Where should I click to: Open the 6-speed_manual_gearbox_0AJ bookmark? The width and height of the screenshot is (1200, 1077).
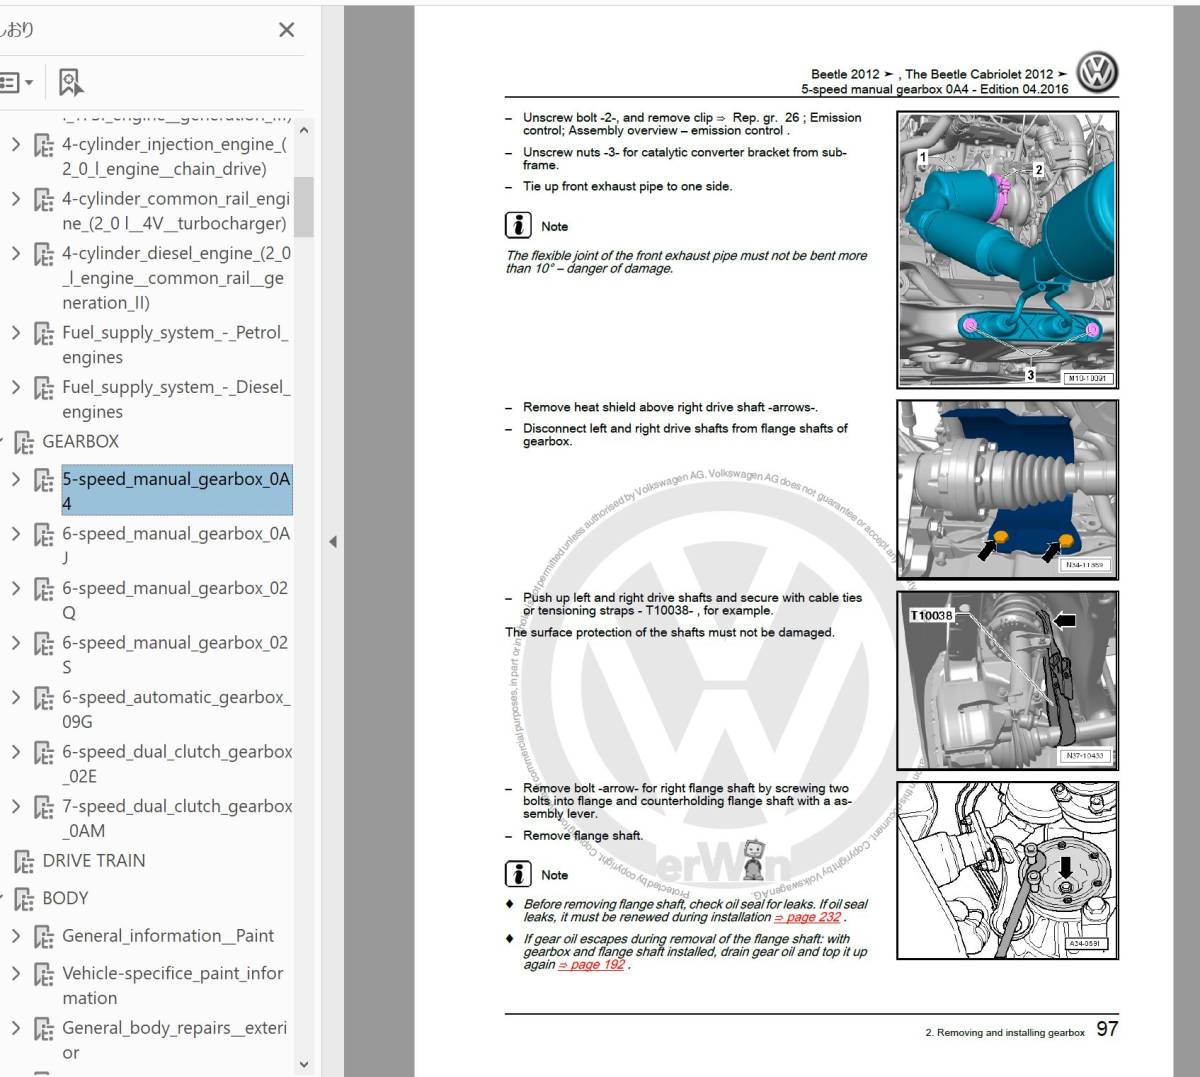(x=176, y=546)
